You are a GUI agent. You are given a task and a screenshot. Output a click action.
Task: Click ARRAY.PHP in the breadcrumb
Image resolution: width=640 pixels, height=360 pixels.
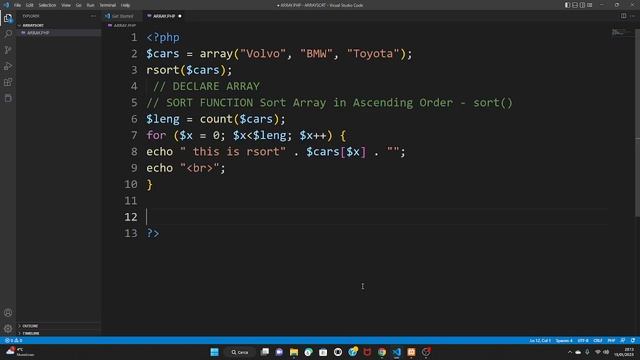tap(124, 25)
